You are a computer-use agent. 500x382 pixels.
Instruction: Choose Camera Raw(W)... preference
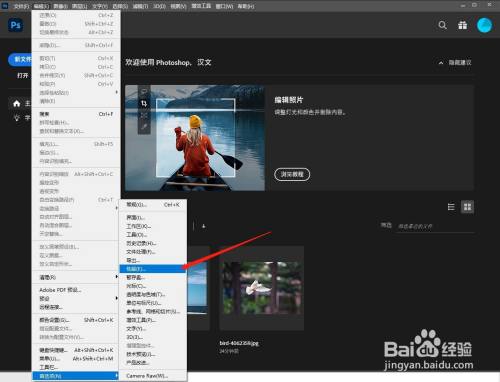(x=153, y=376)
